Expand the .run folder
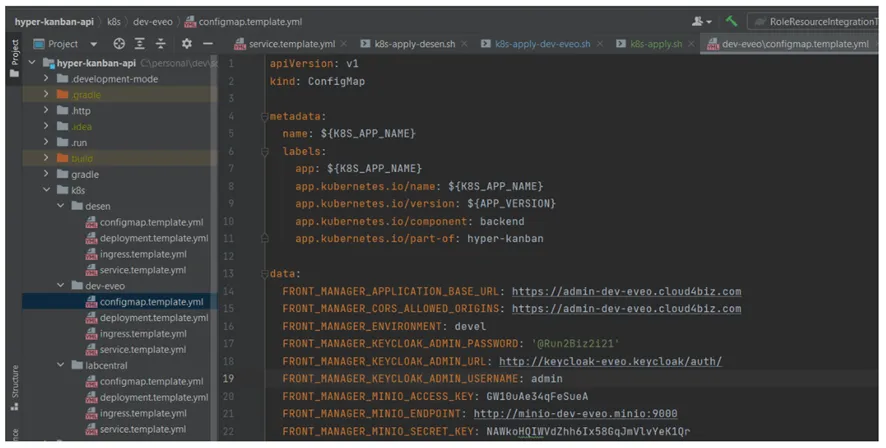 point(46,142)
